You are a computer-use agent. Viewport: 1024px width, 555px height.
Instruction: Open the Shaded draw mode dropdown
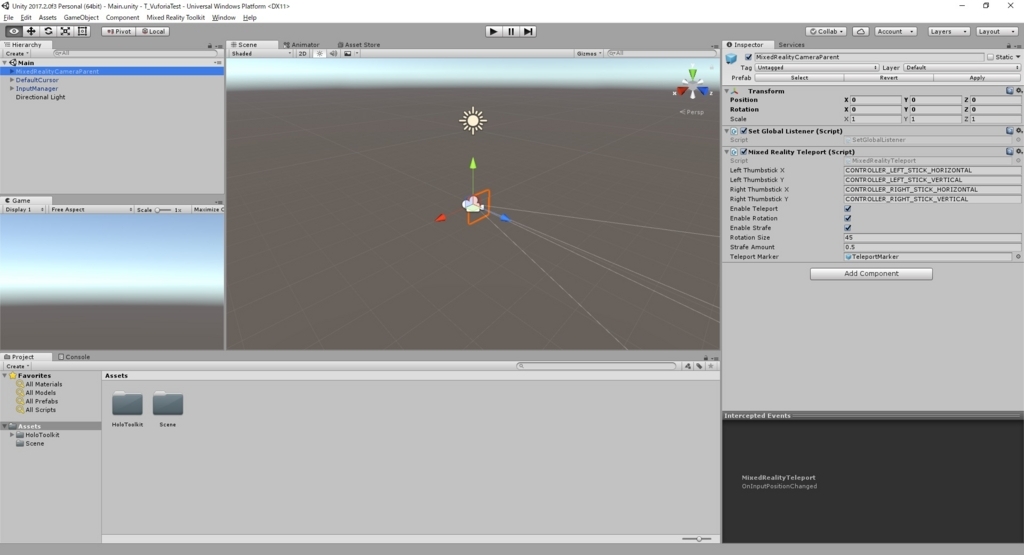pyautogui.click(x=261, y=54)
